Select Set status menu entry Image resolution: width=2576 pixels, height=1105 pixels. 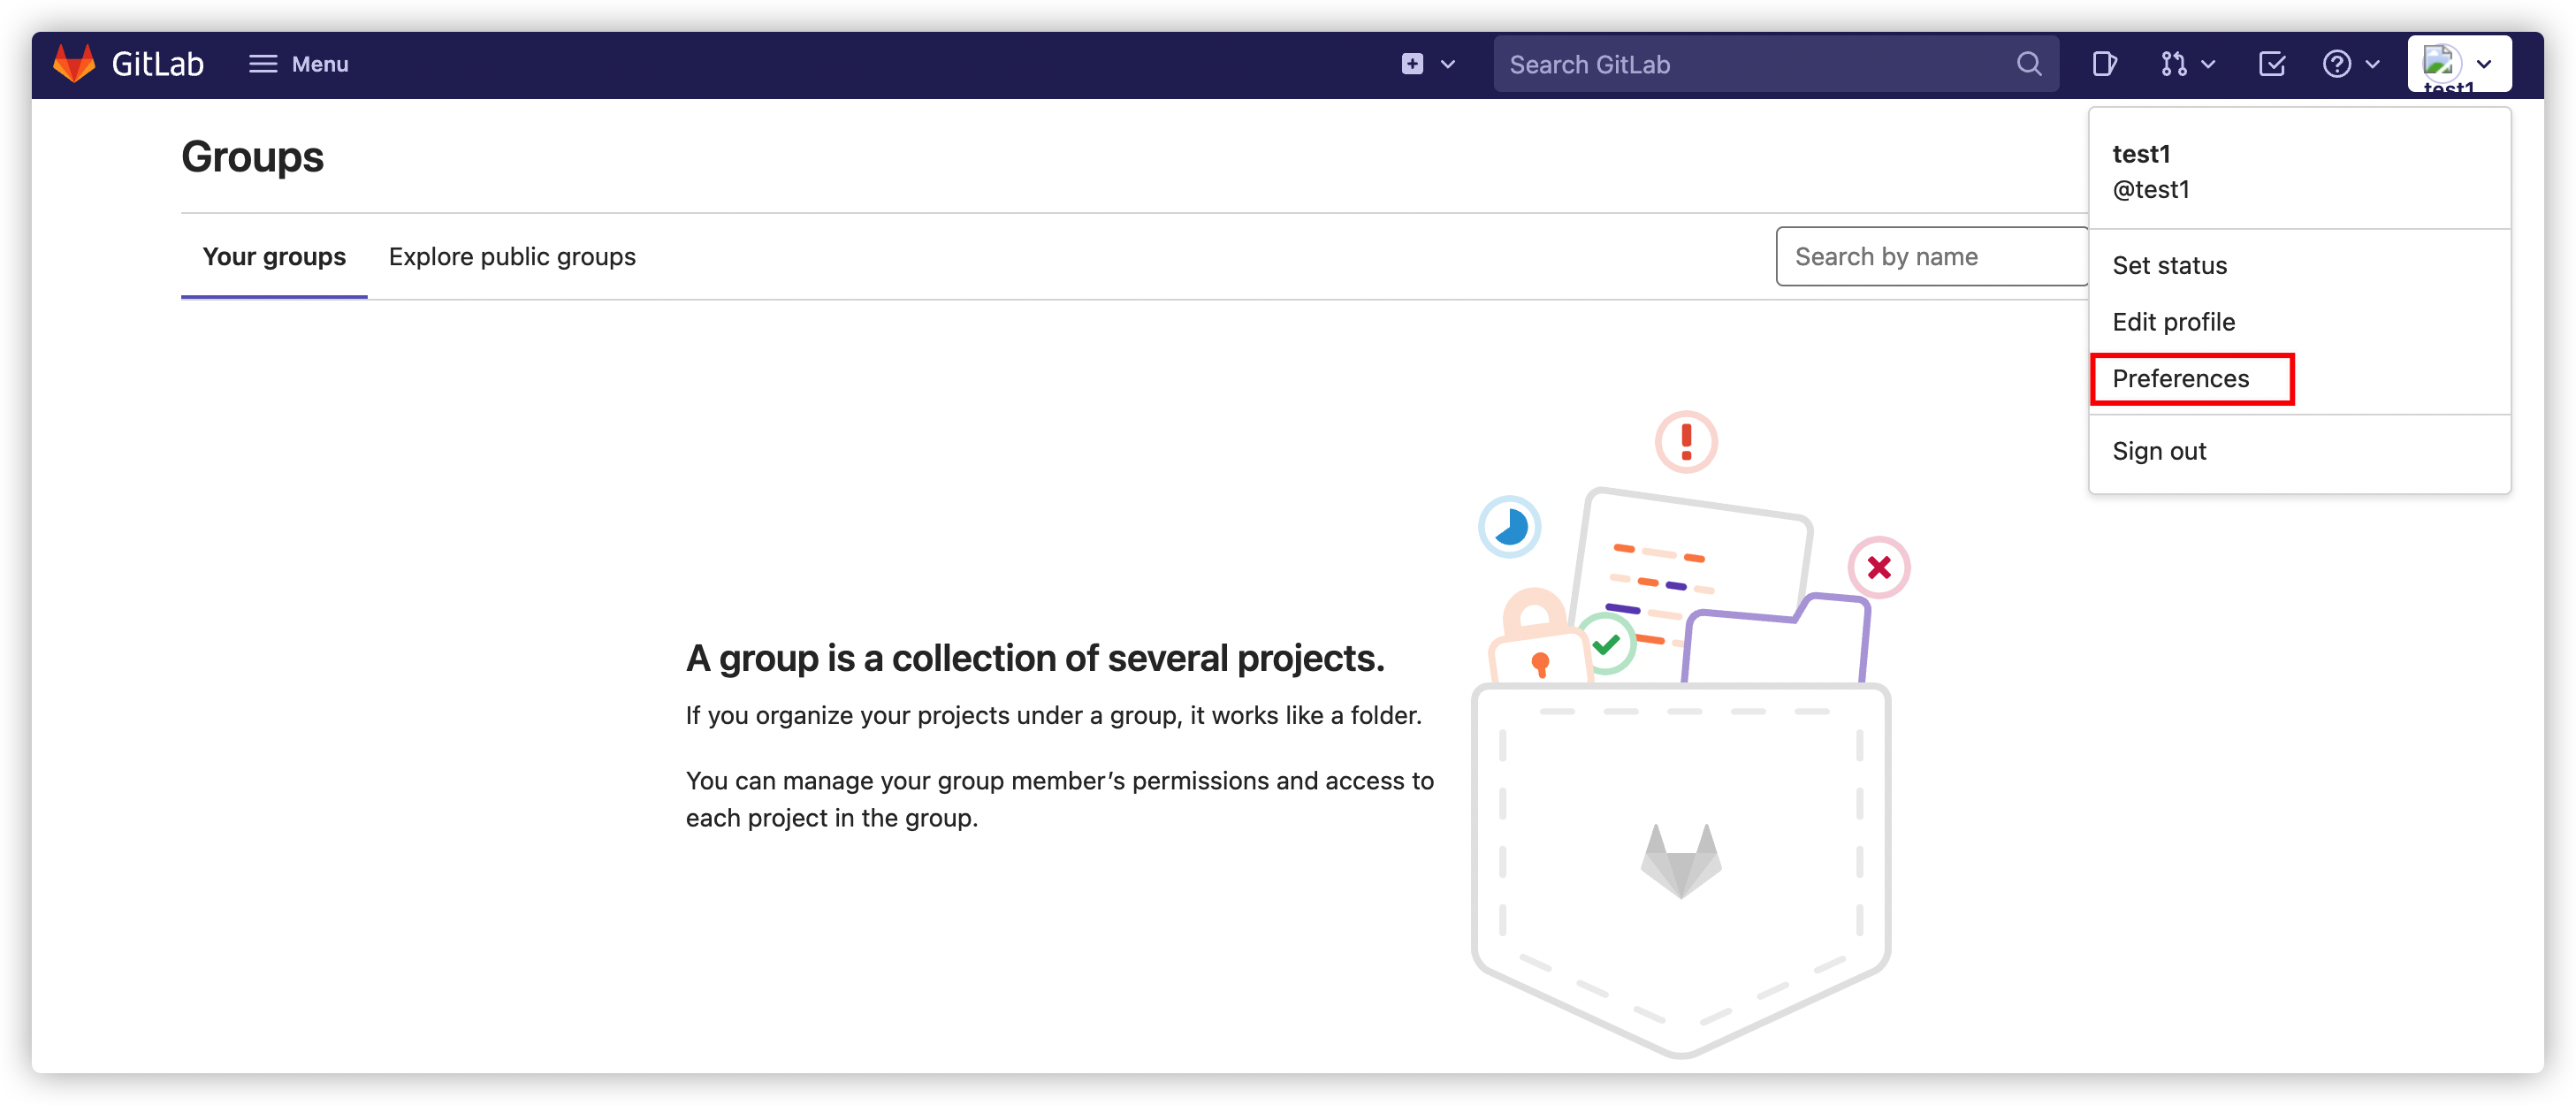click(2169, 266)
